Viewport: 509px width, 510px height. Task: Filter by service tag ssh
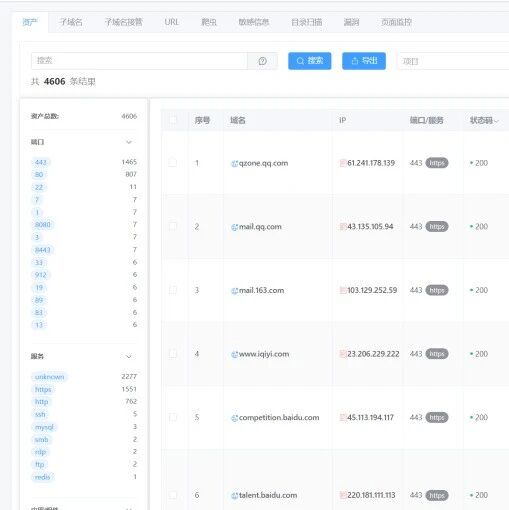pos(40,415)
